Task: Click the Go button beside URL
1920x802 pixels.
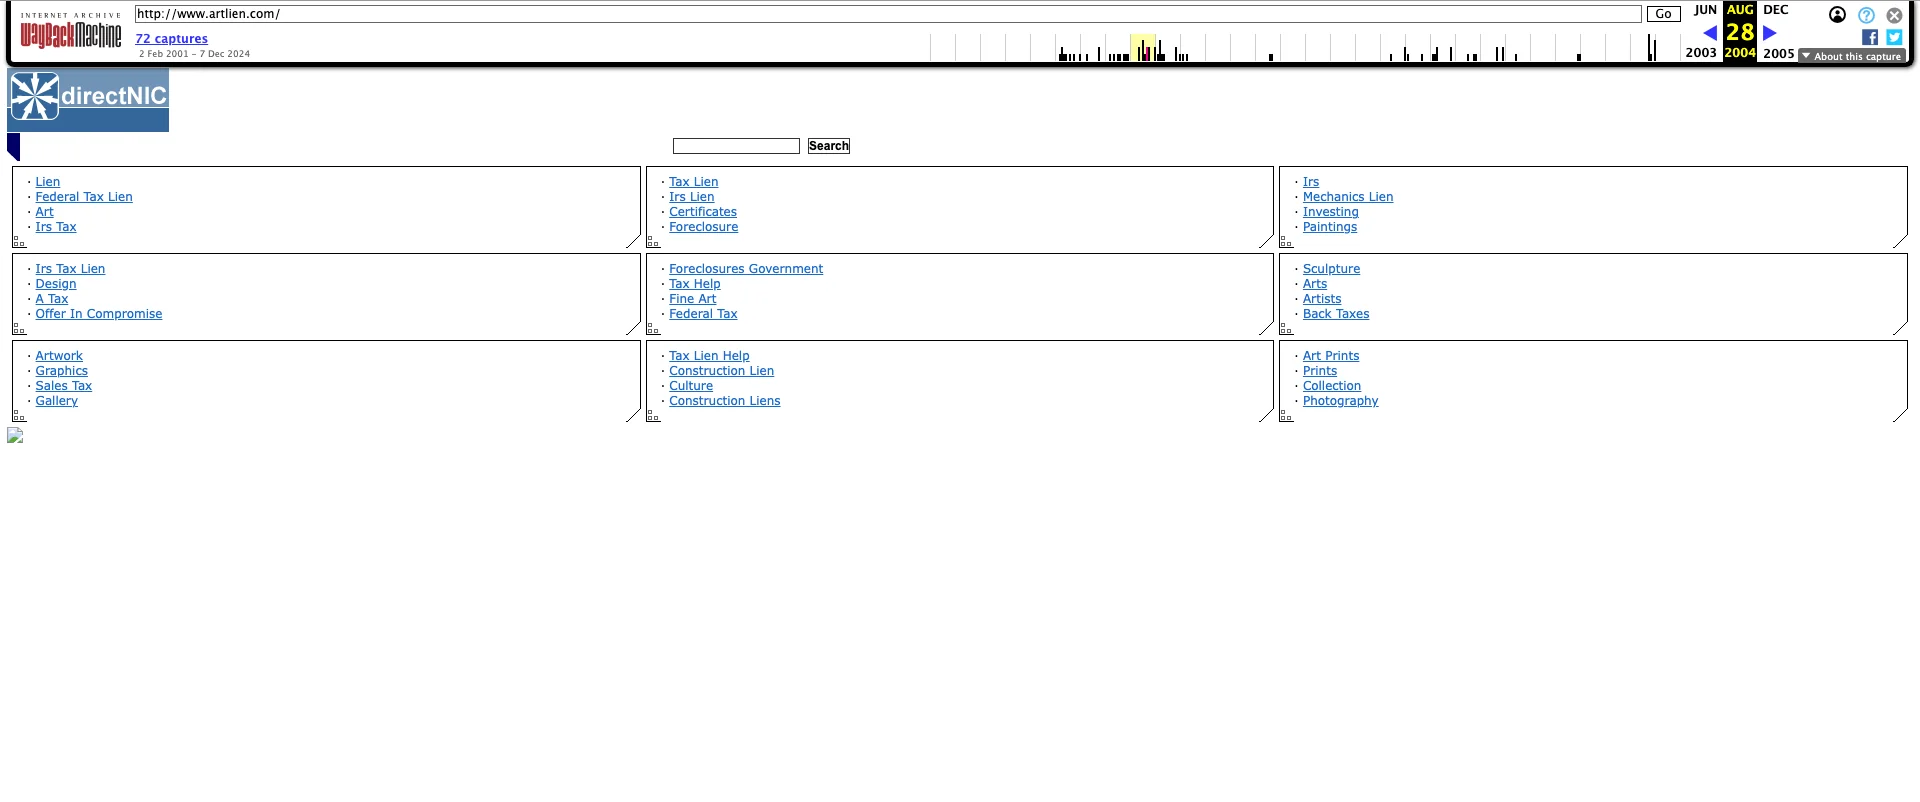Action: point(1663,14)
